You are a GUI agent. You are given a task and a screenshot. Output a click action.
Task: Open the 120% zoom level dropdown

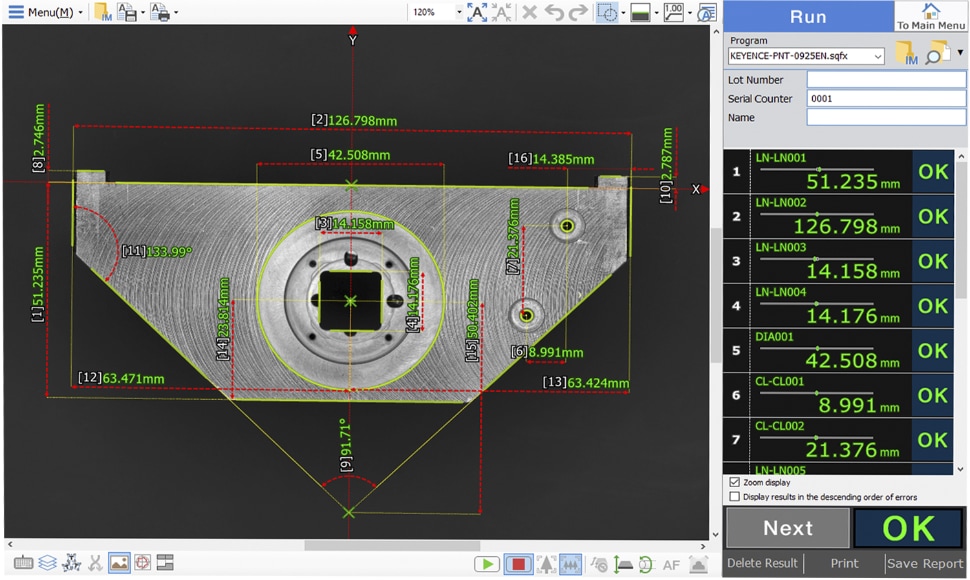pyautogui.click(x=459, y=13)
